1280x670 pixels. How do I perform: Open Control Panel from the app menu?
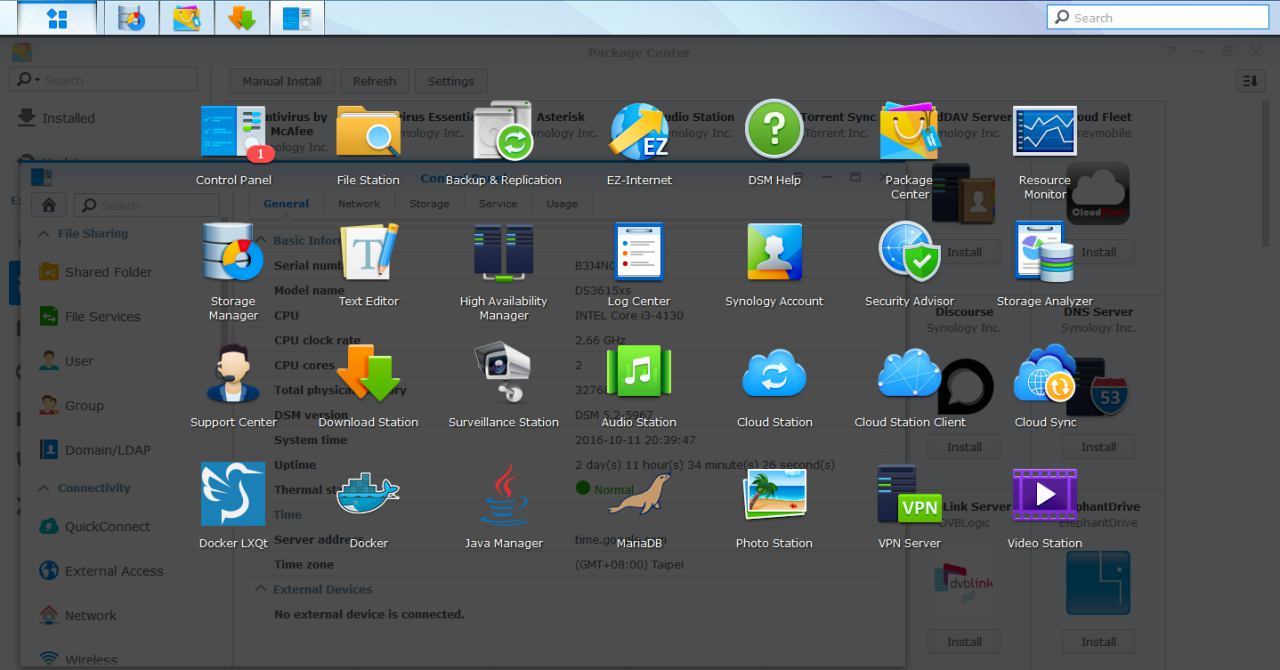pos(233,132)
